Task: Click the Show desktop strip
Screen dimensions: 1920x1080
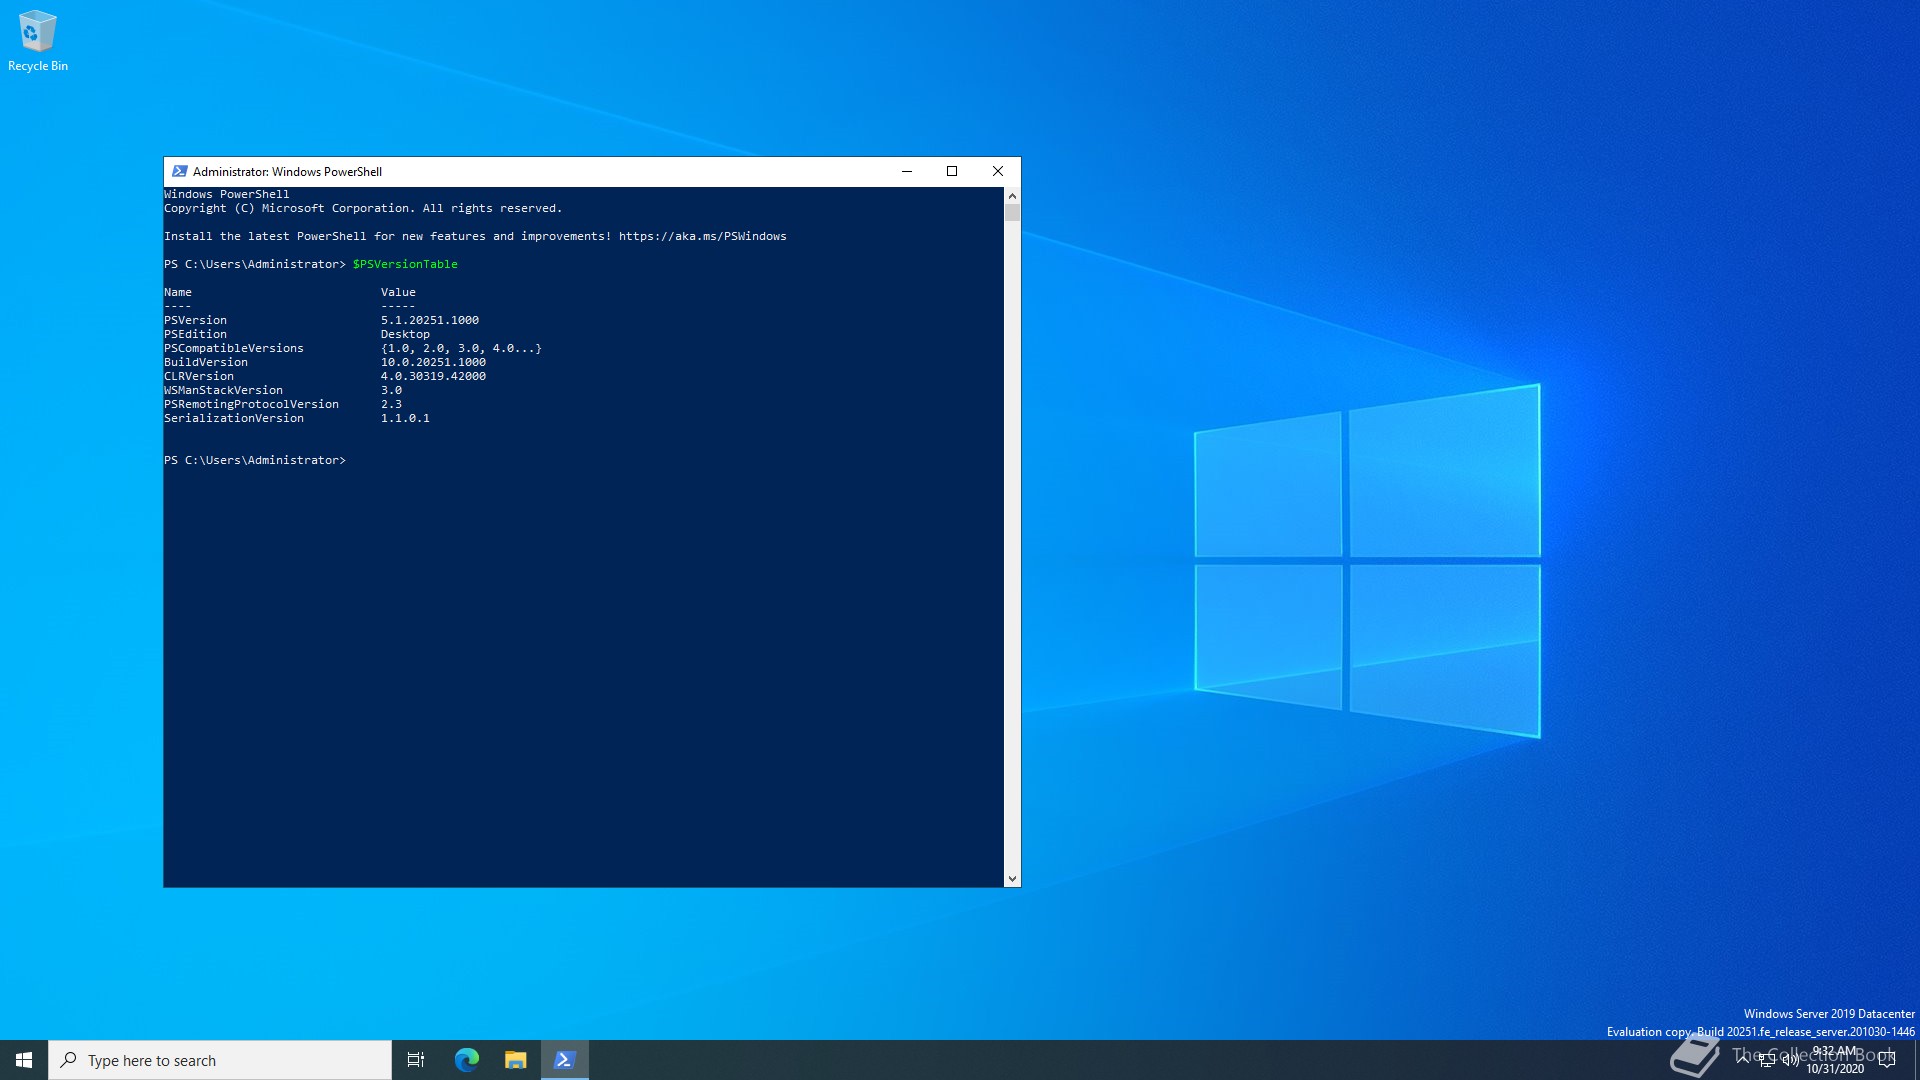Action: pos(1916,1060)
